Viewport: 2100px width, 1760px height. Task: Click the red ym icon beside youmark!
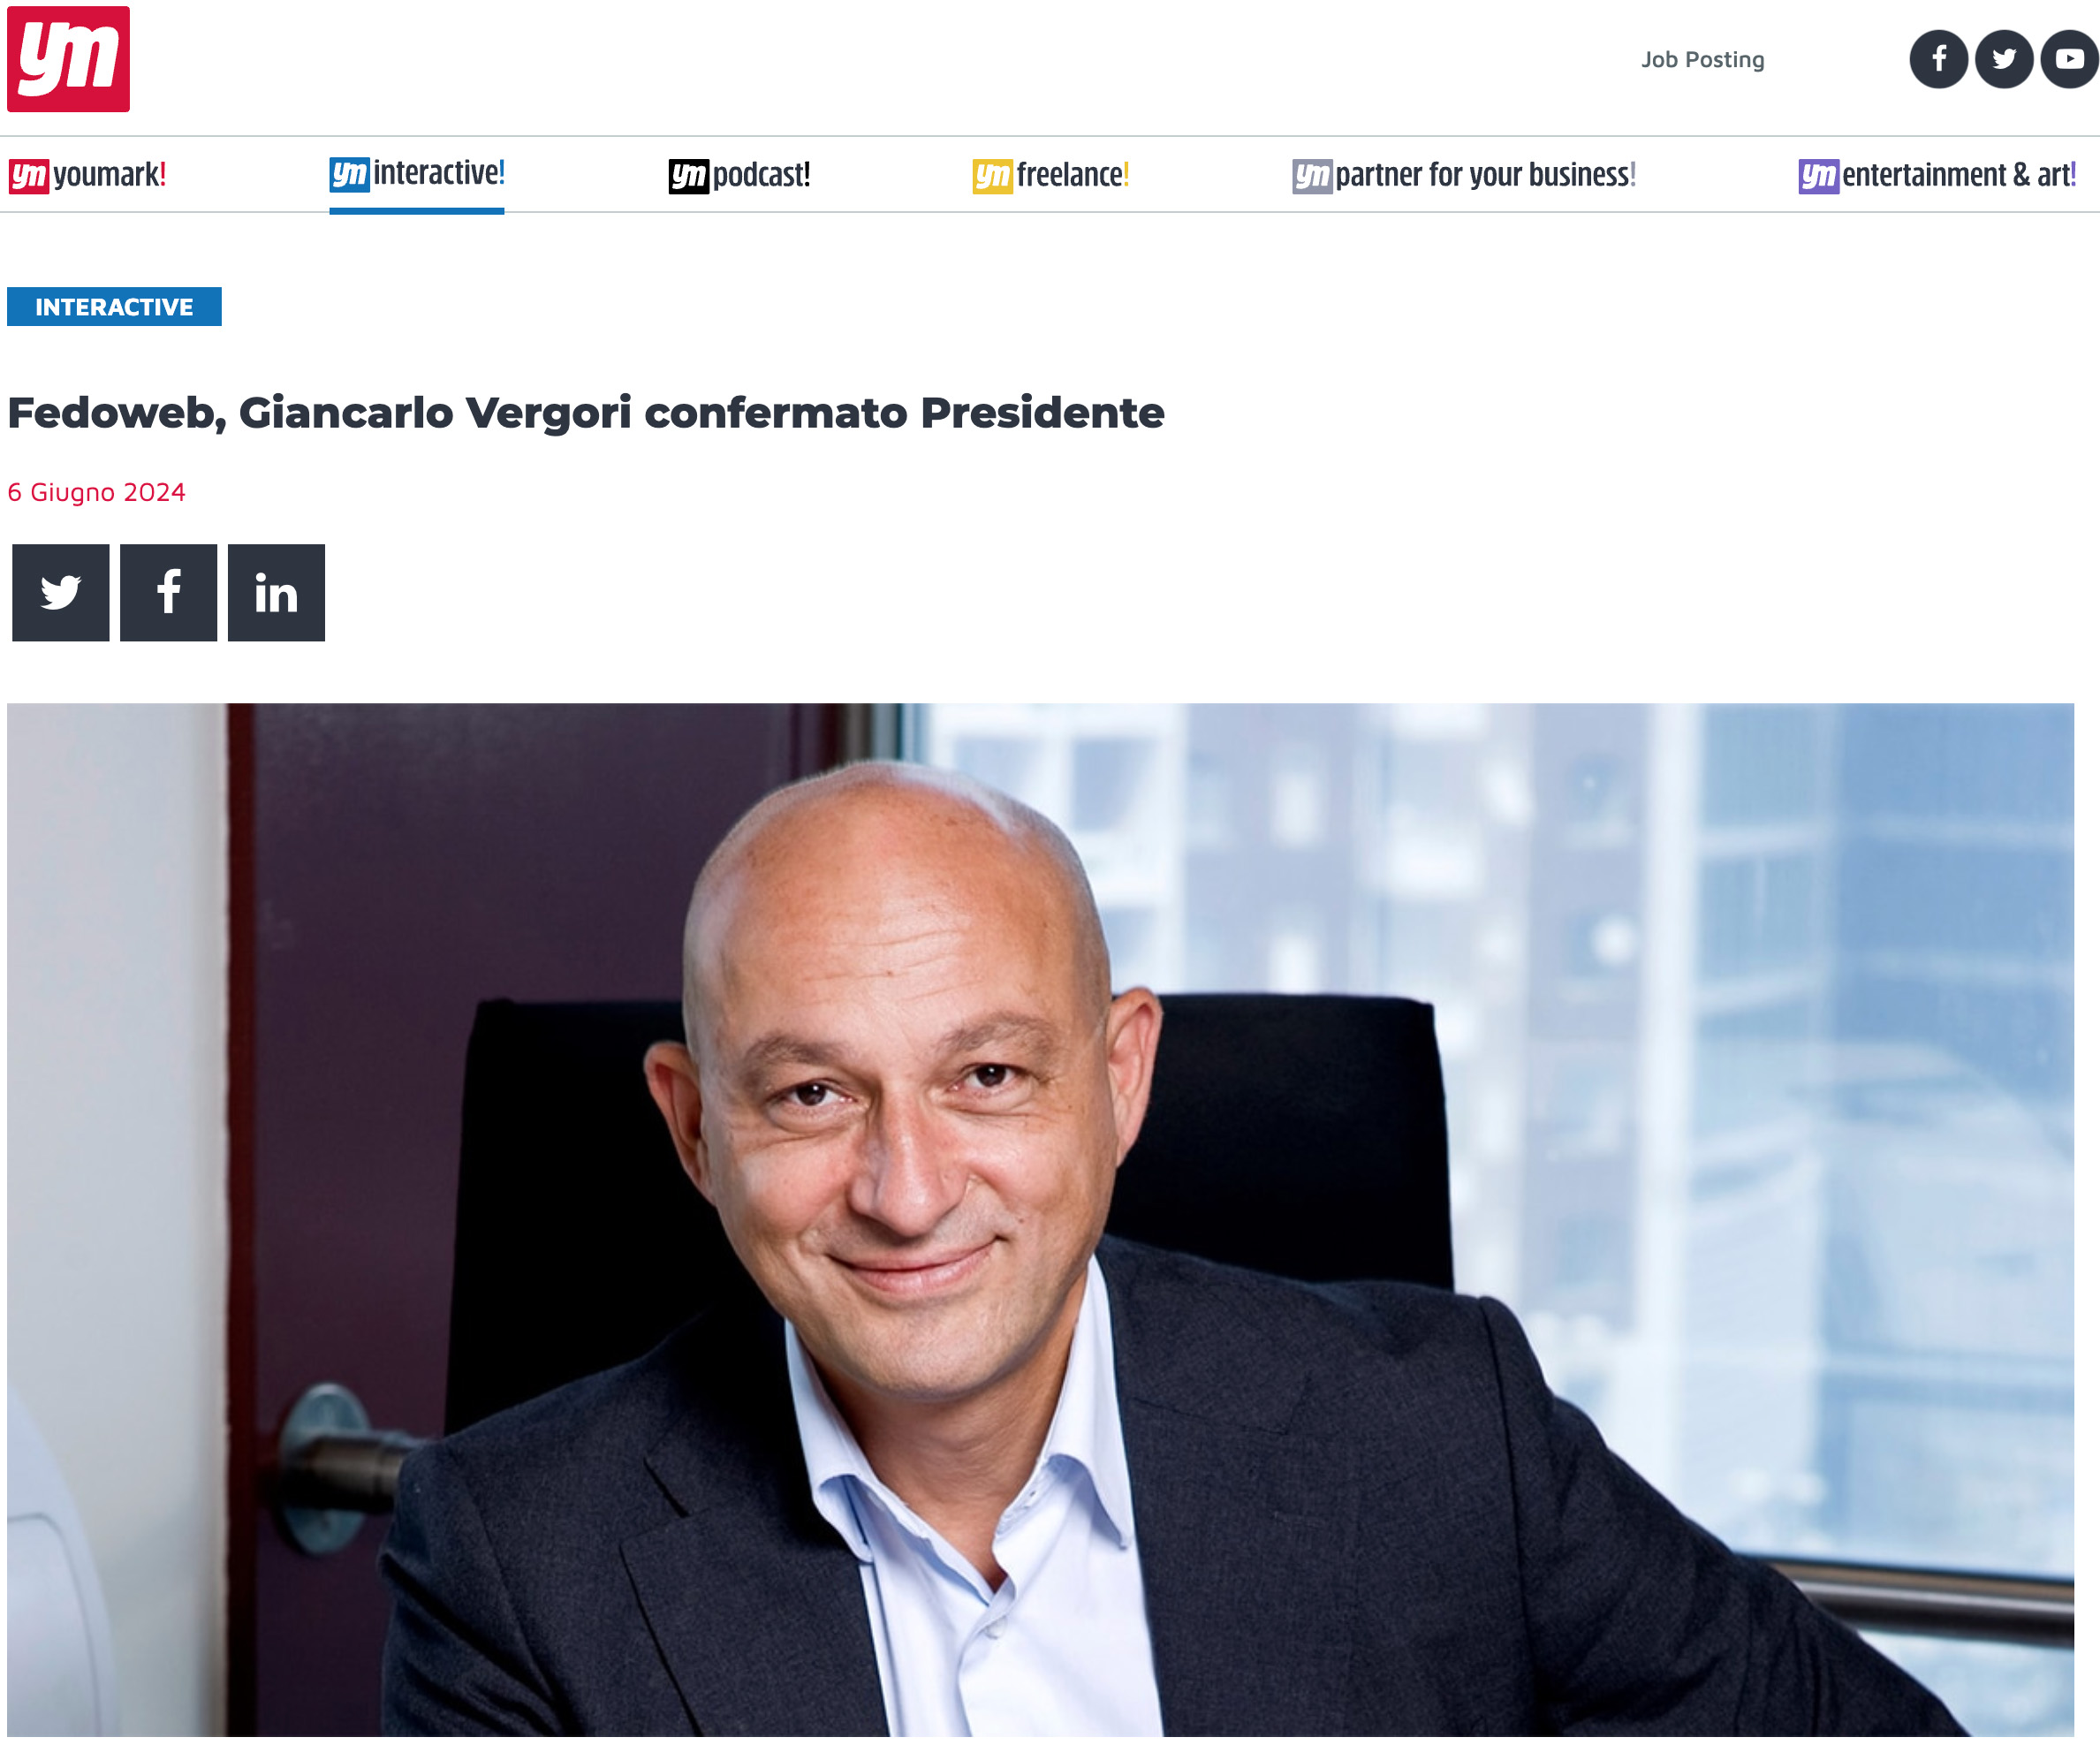29,176
